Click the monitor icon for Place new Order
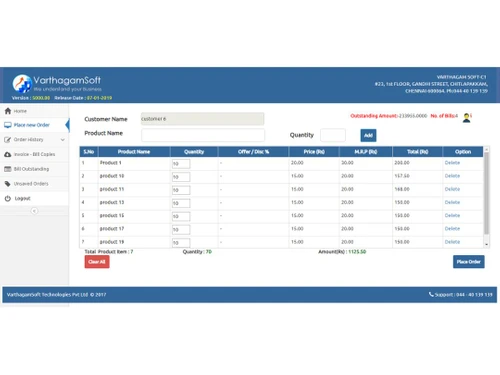The height and width of the screenshot is (375, 500). 8,125
